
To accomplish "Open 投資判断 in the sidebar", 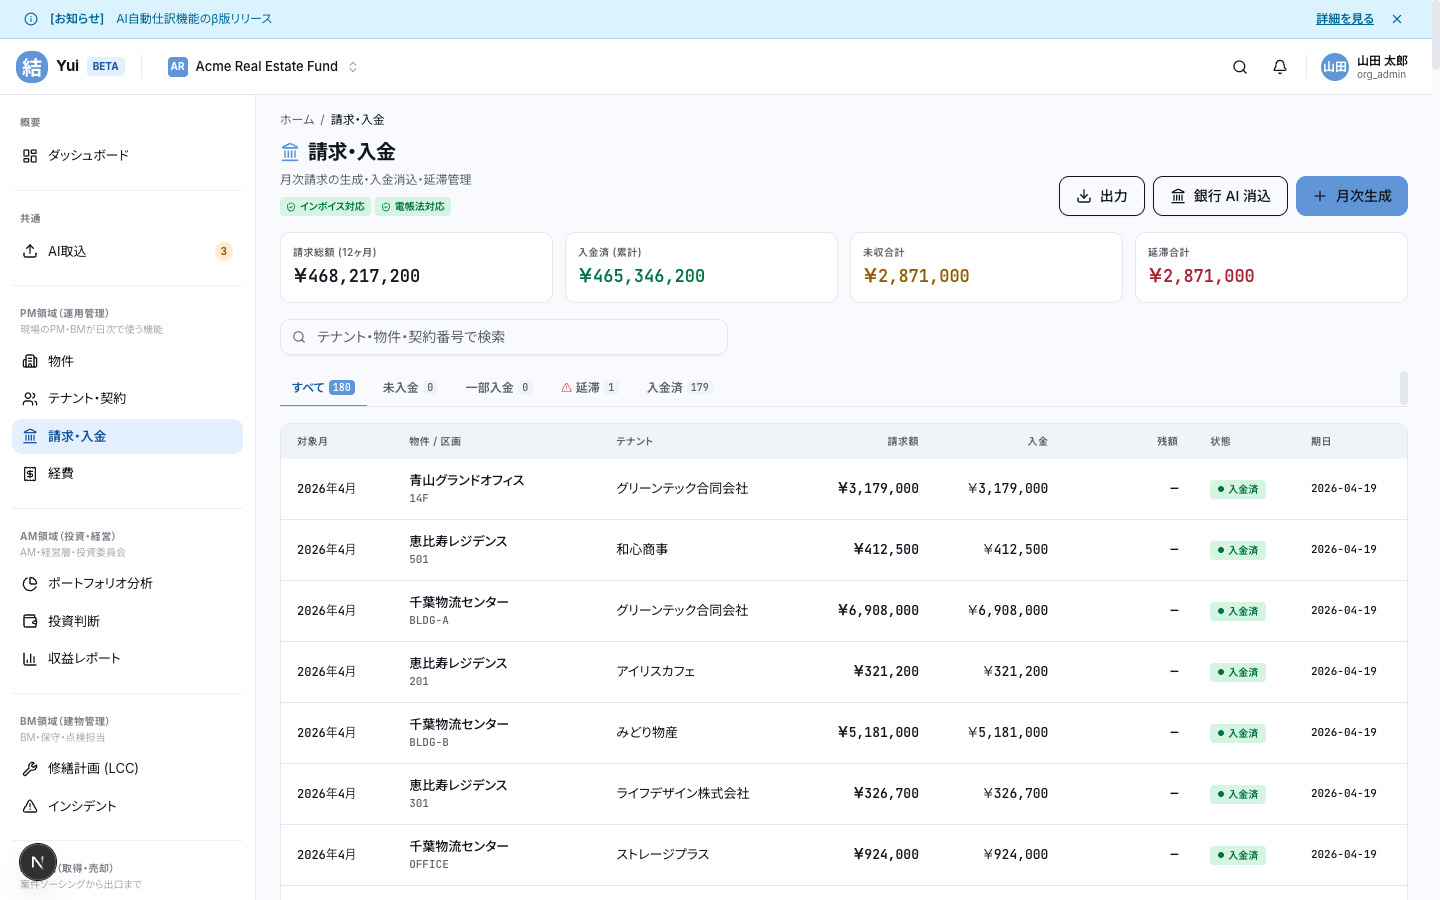I will [127, 621].
